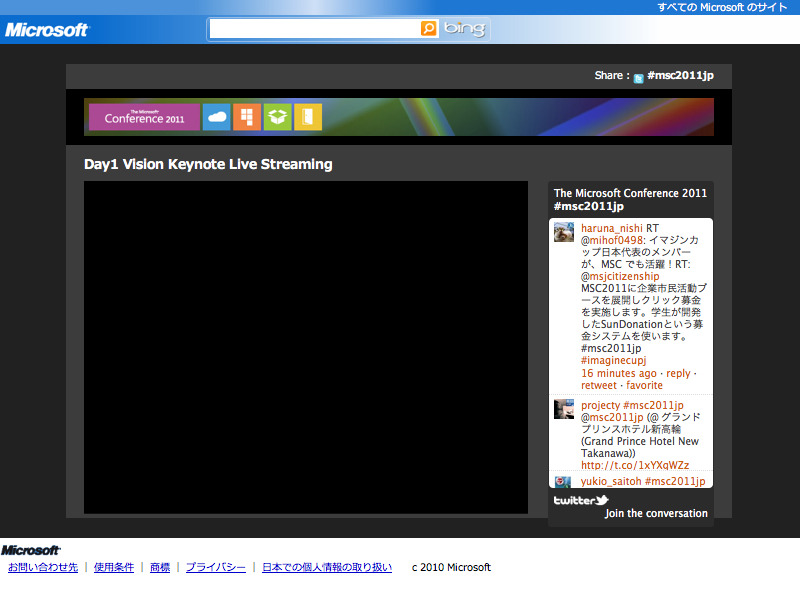Image resolution: width=800 pixels, height=602 pixels.
Task: Click the orange Bing search magnifier button
Action: [429, 29]
